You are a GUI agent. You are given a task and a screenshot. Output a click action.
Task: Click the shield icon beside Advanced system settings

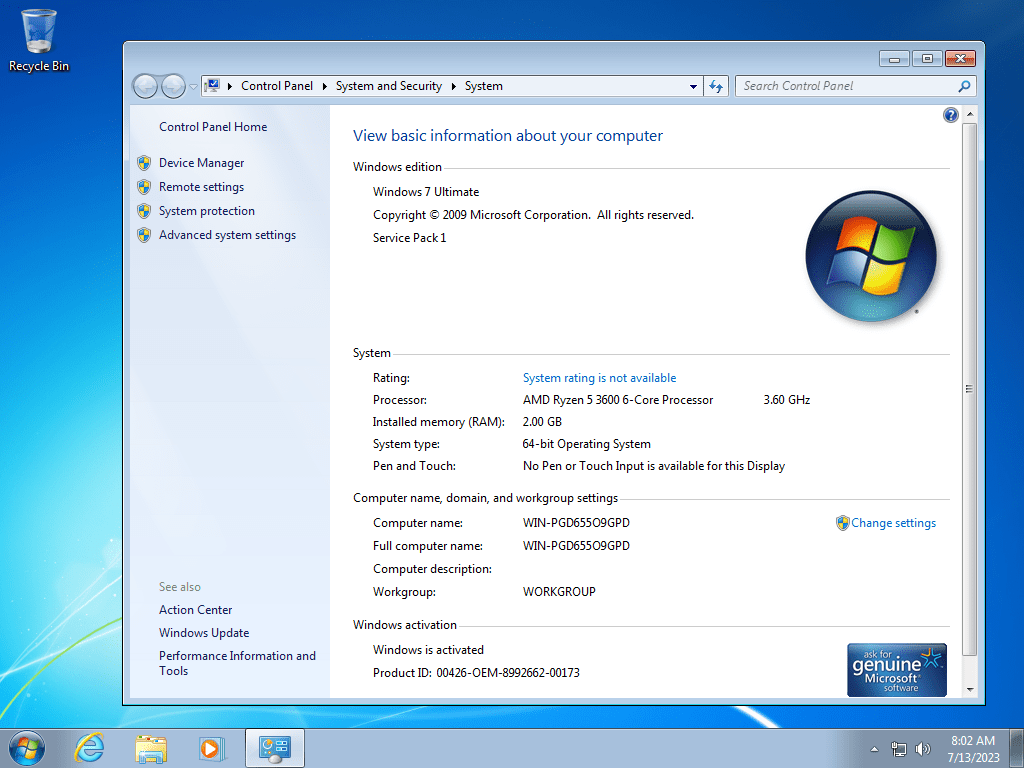[144, 235]
